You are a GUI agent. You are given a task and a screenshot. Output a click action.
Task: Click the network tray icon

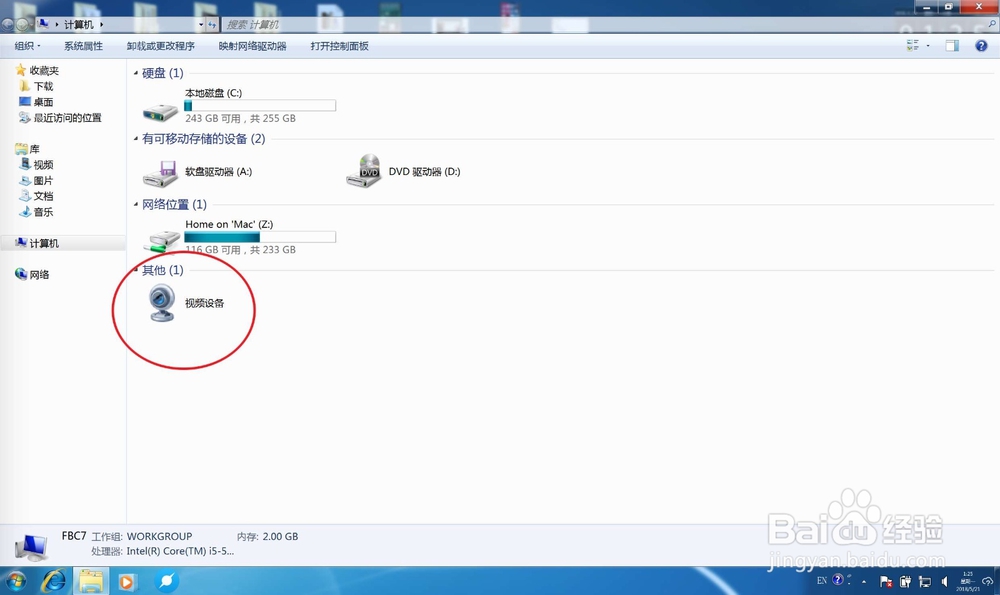click(925, 581)
